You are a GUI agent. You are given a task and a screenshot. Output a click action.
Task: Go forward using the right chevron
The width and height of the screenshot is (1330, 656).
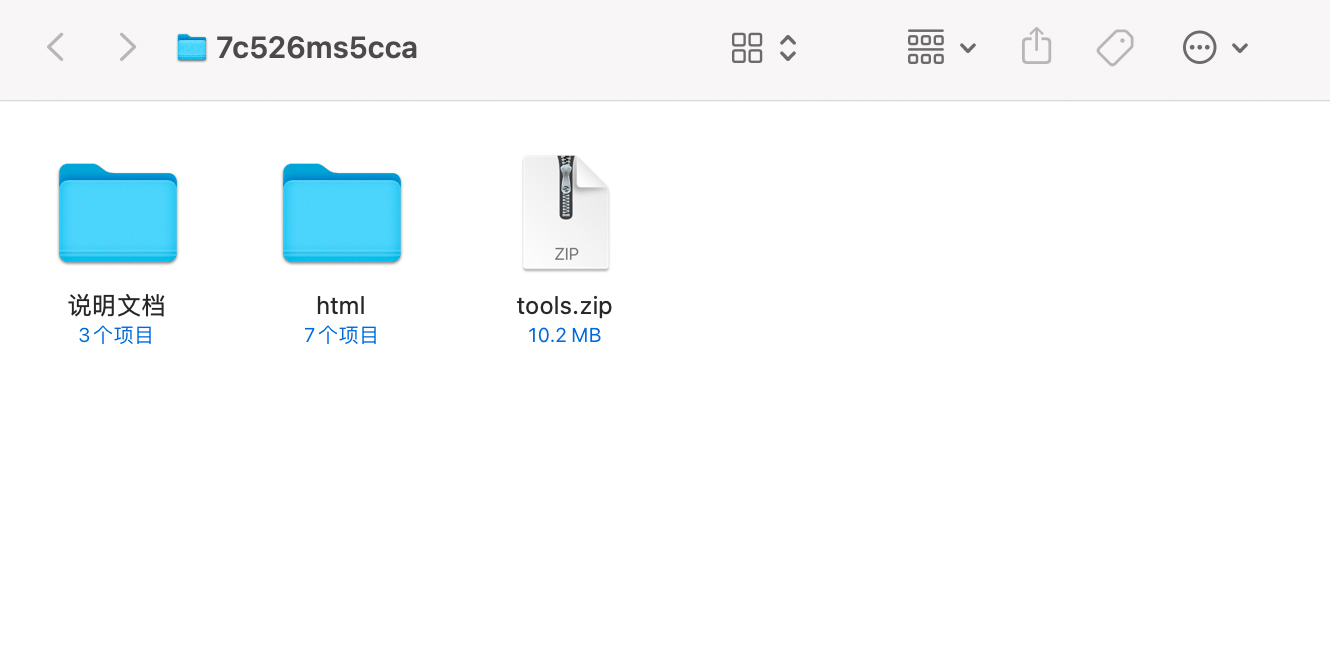[x=127, y=47]
